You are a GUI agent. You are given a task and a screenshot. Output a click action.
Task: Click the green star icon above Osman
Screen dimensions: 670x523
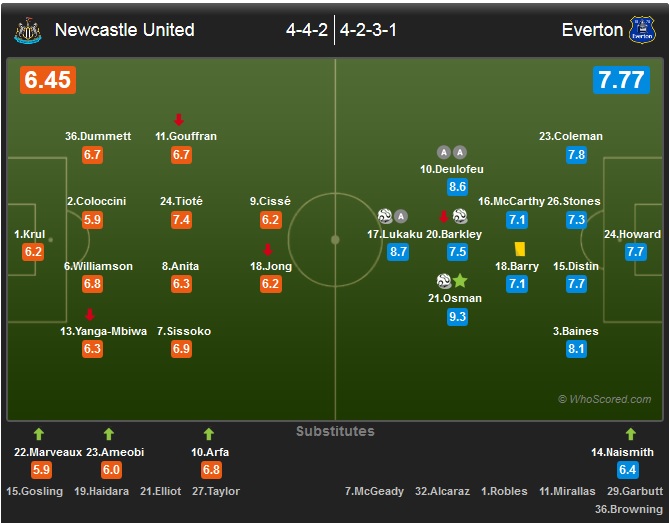coord(460,281)
